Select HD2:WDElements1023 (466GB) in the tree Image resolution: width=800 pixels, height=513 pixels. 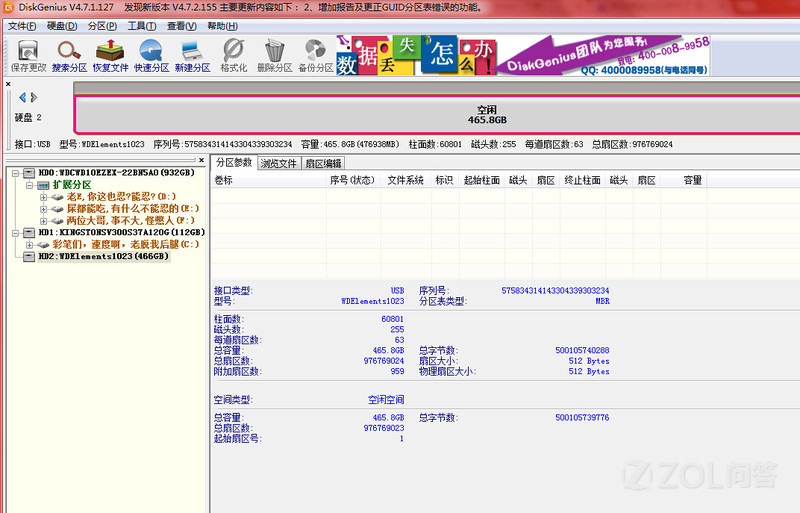click(103, 256)
